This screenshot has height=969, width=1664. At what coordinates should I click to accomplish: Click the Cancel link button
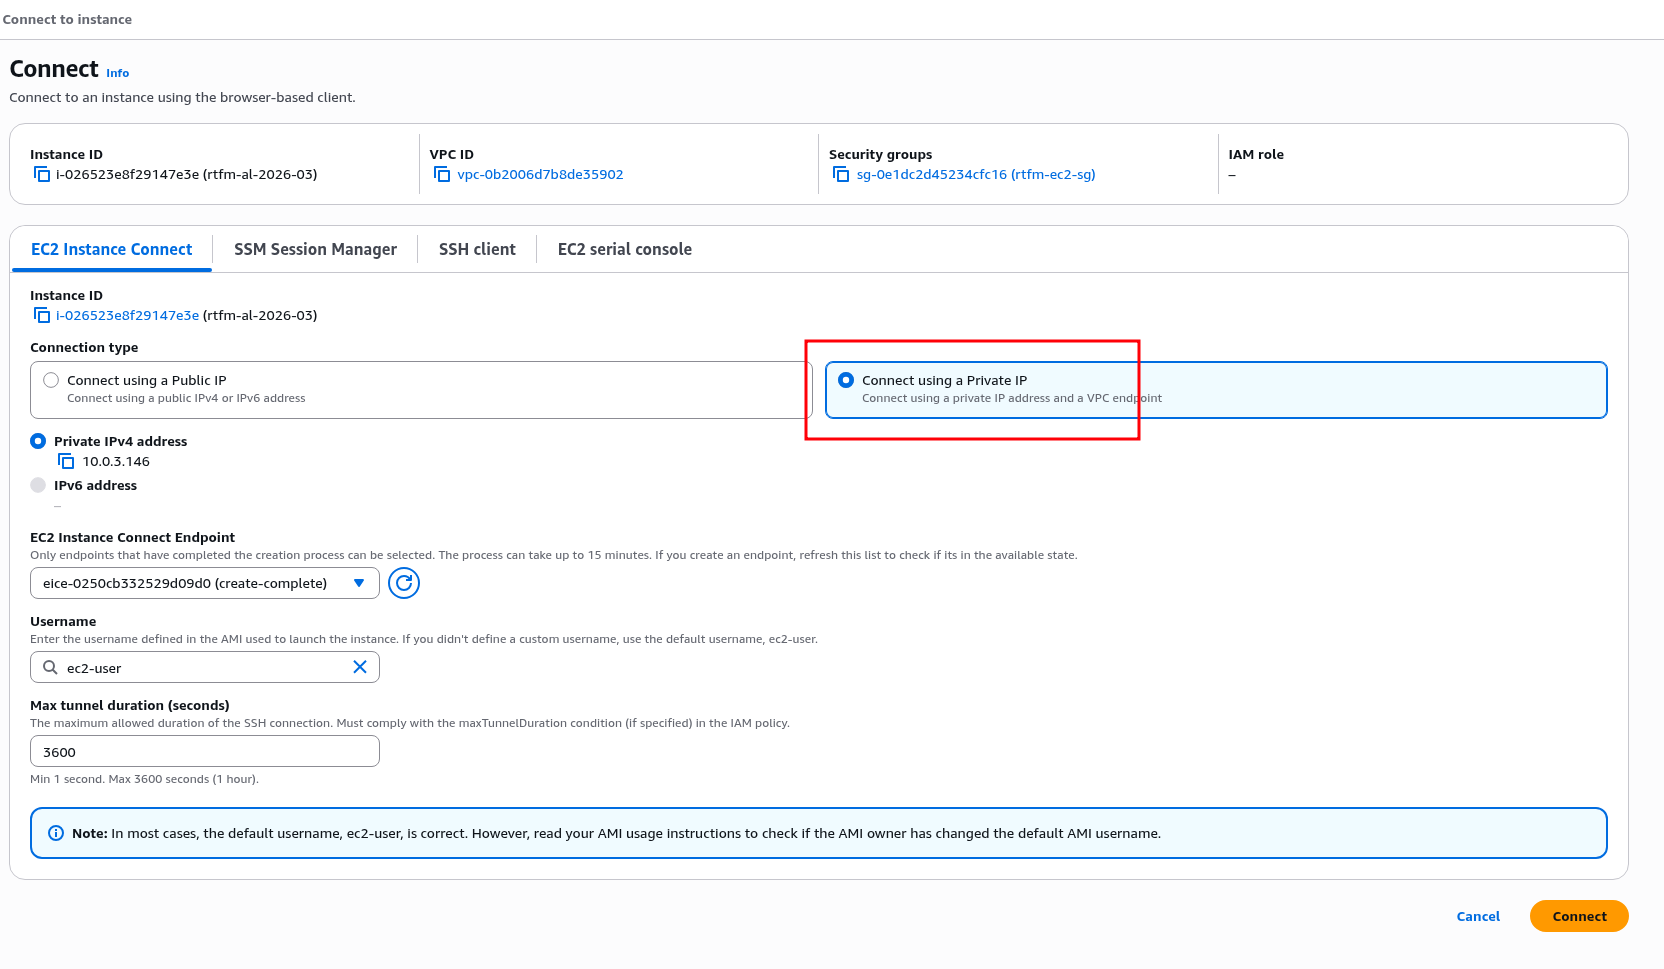click(x=1478, y=916)
